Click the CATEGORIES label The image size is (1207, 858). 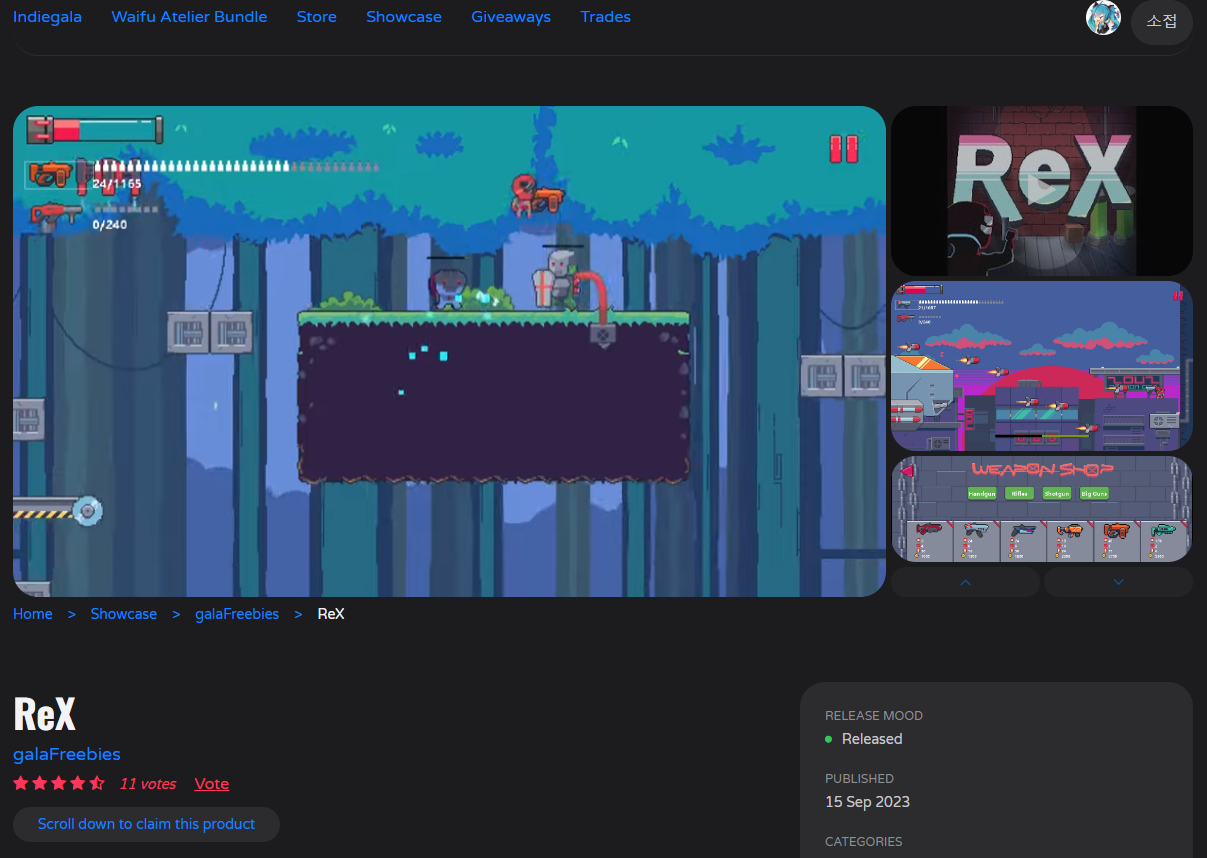(x=863, y=842)
